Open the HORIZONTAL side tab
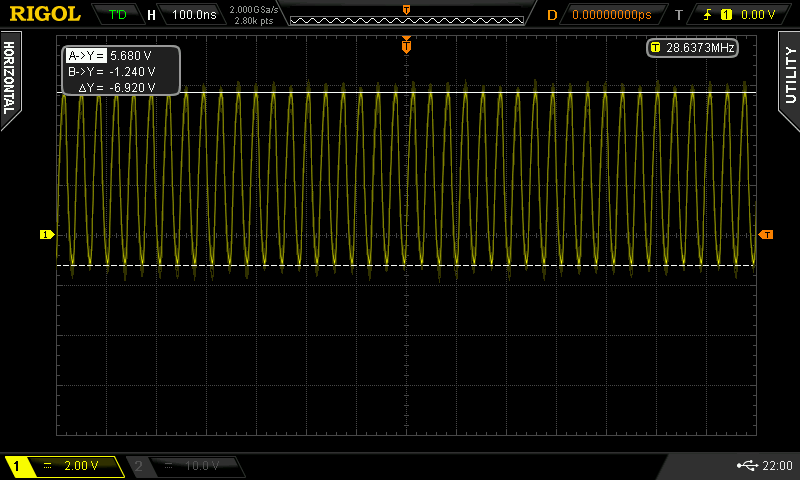Screen dimensions: 800x480 click(10, 78)
